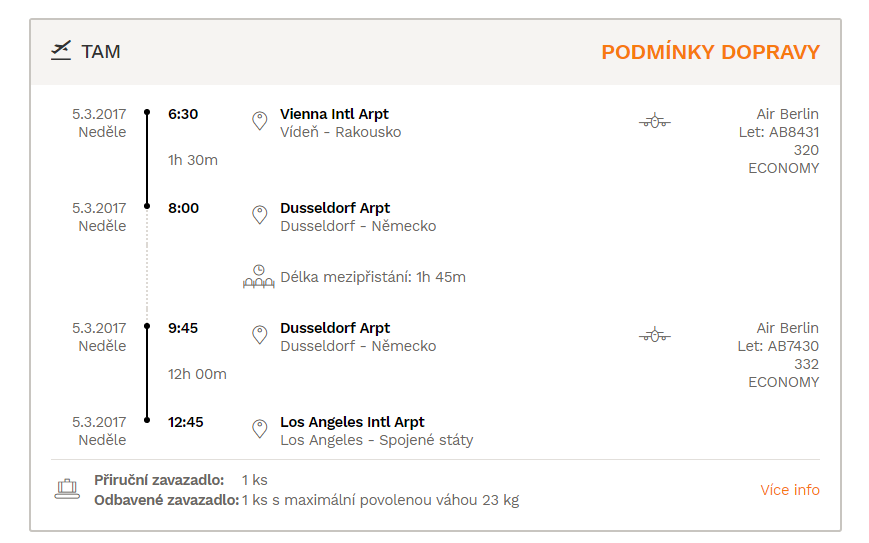This screenshot has width=869, height=543.
Task: Click the Odbavené zavazadlo baggage label
Action: (166, 500)
